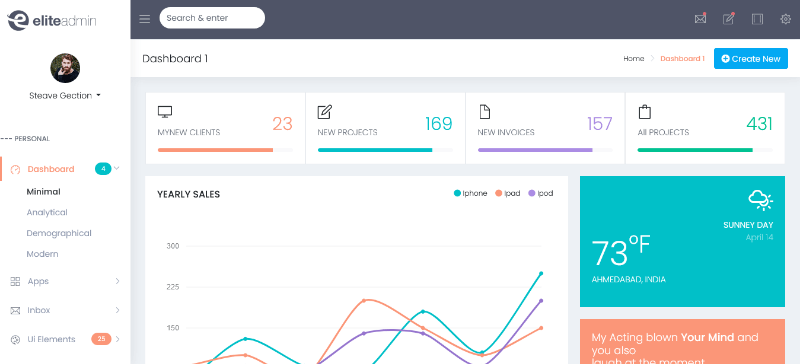The height and width of the screenshot is (364, 800).
Task: Click the SUNNEY DAY label
Action: (748, 225)
